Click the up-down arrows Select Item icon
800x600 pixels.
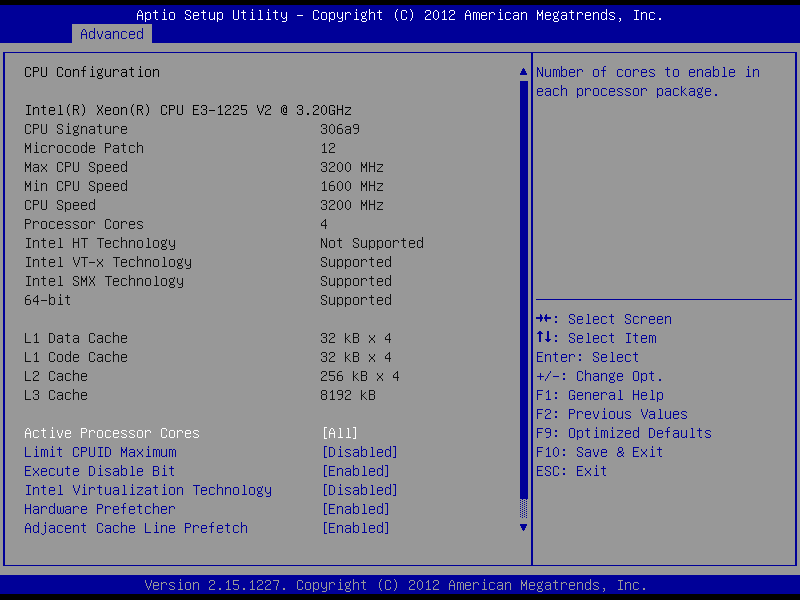543,337
